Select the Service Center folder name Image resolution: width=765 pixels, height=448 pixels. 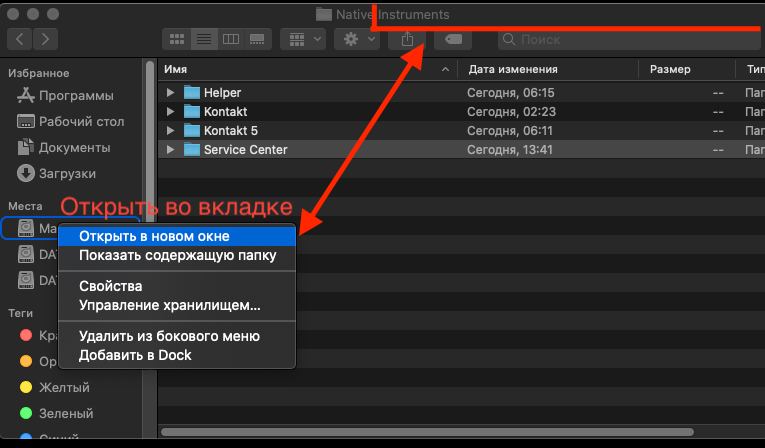pyautogui.click(x=245, y=150)
